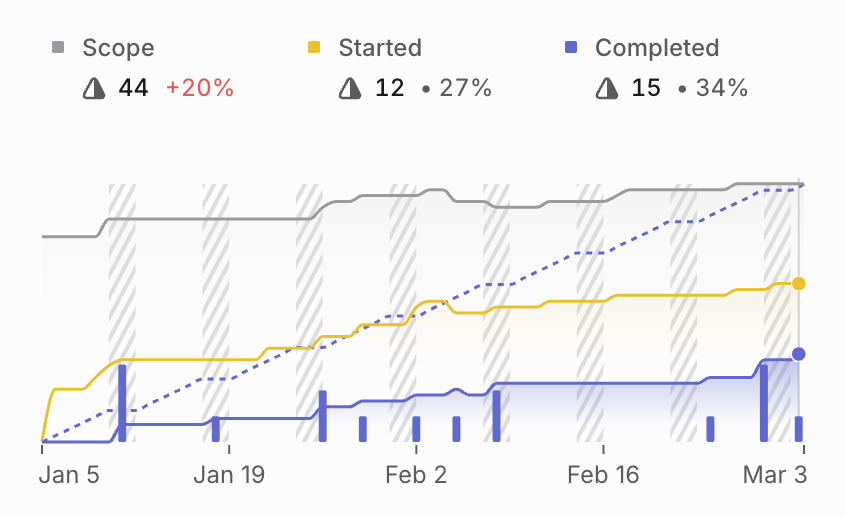
Task: Click the Jan 19 axis label
Action: coord(228,475)
